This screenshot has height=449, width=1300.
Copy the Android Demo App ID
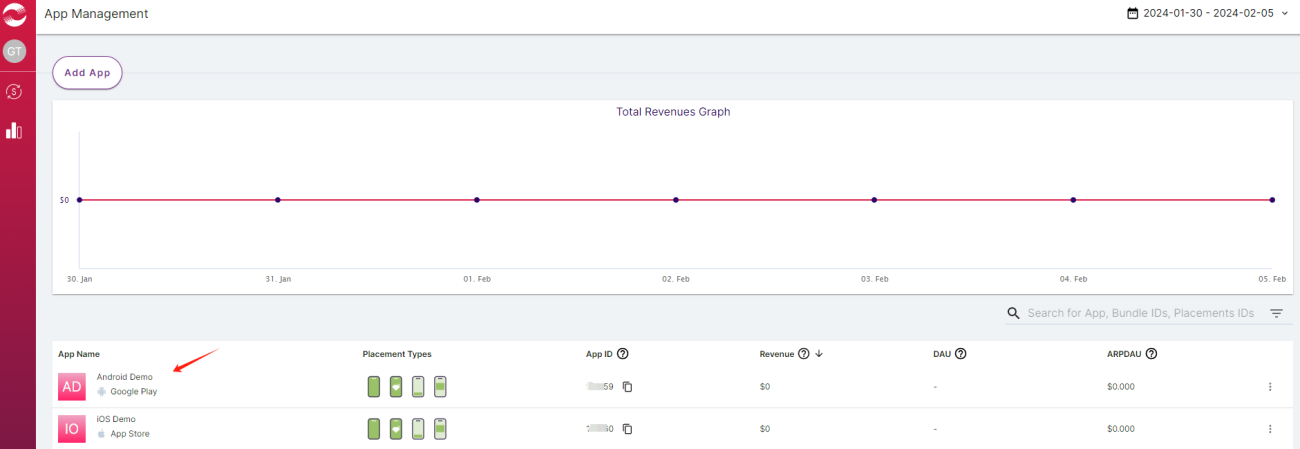[628, 386]
